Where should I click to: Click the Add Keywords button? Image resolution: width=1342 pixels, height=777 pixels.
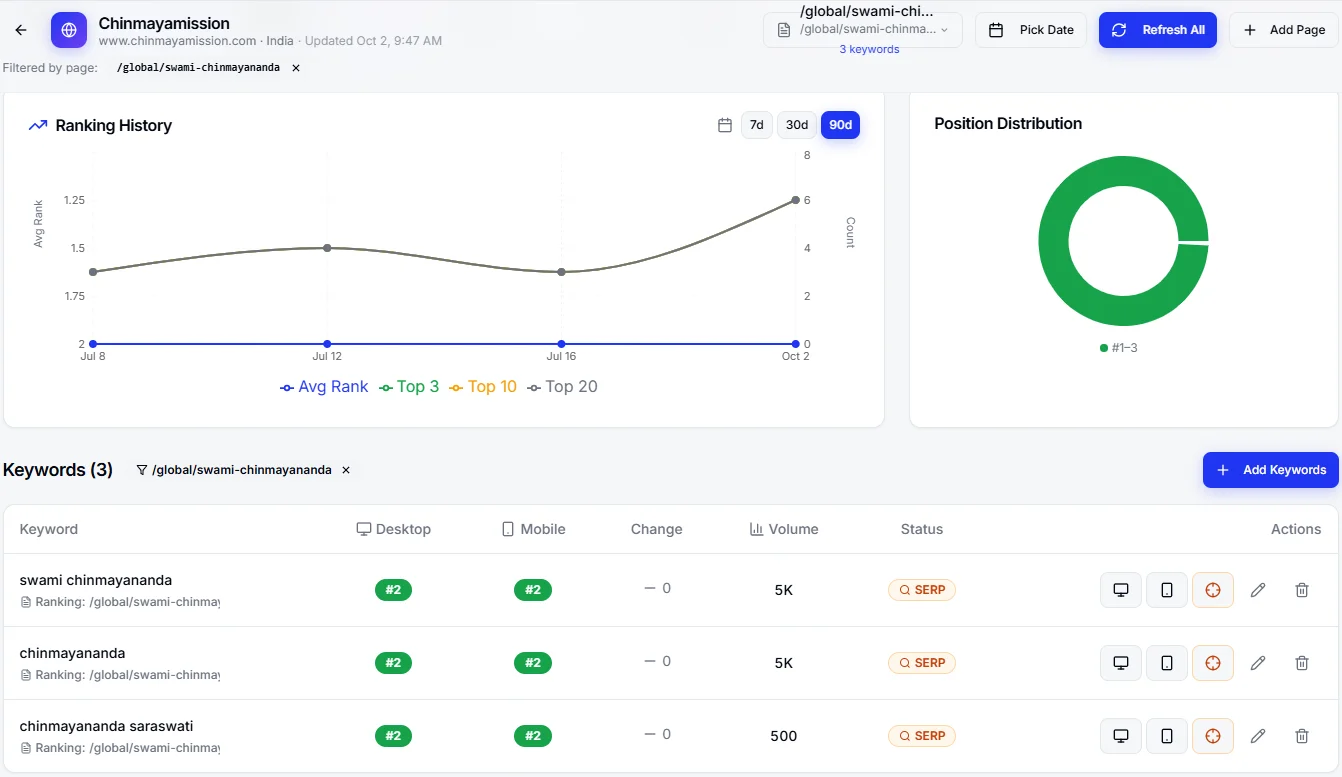tap(1270, 470)
